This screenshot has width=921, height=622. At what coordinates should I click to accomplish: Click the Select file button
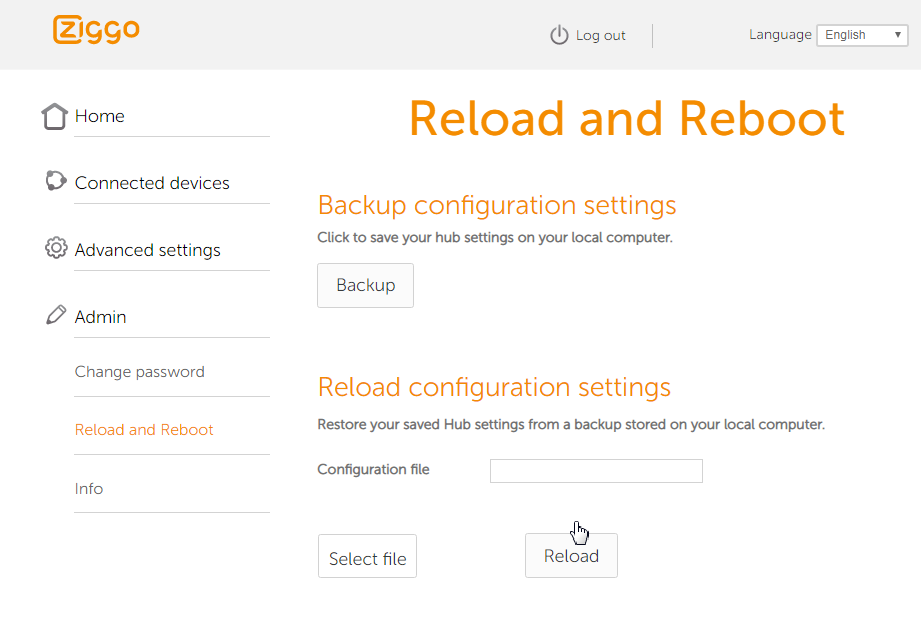(367, 557)
